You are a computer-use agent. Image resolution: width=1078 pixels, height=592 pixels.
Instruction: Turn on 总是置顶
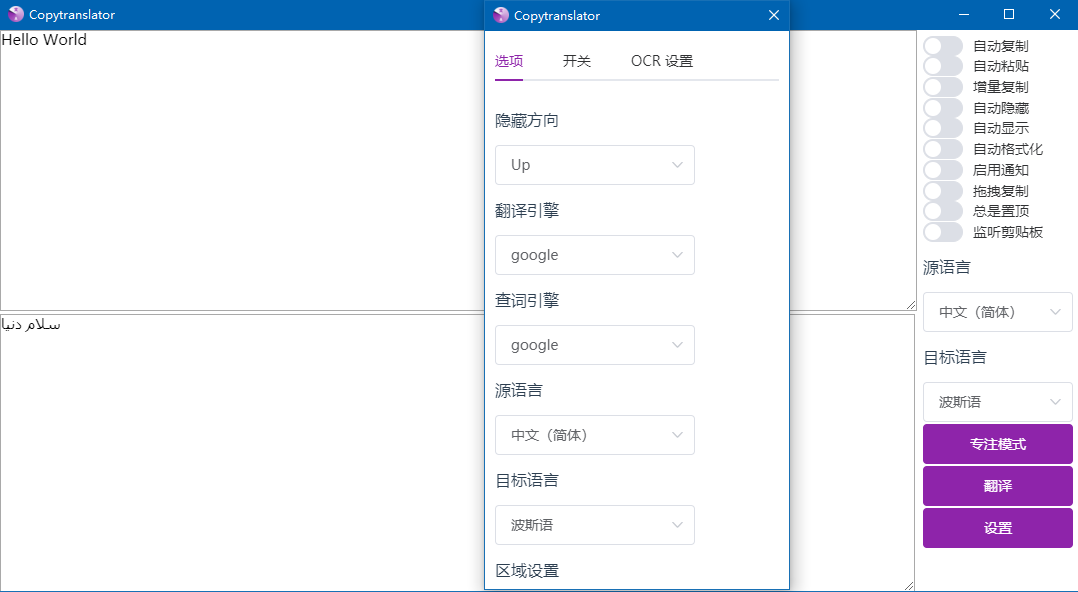click(x=941, y=211)
